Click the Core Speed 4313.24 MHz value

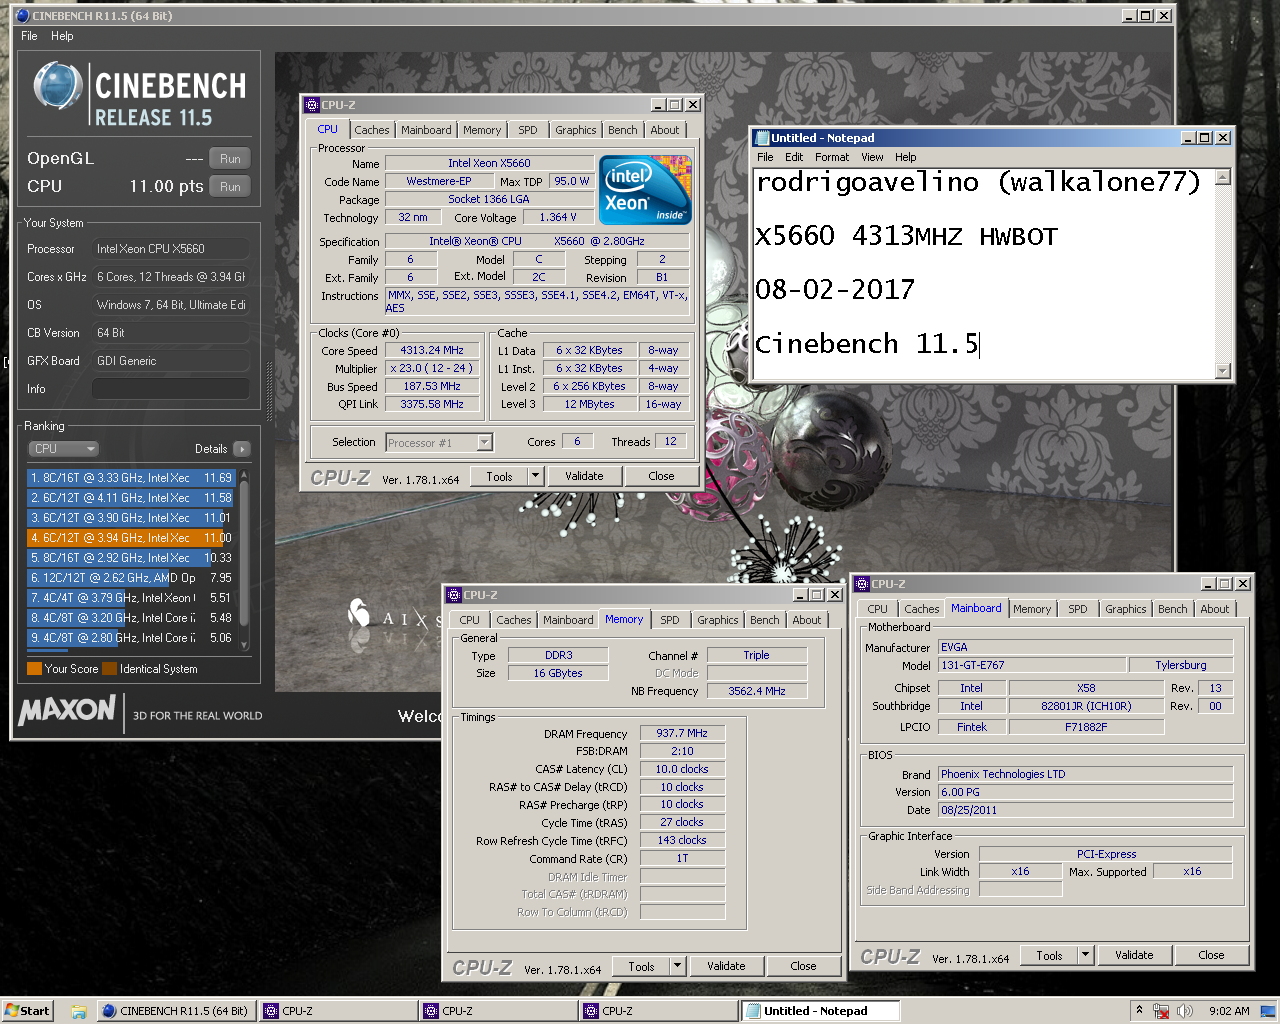tap(432, 351)
